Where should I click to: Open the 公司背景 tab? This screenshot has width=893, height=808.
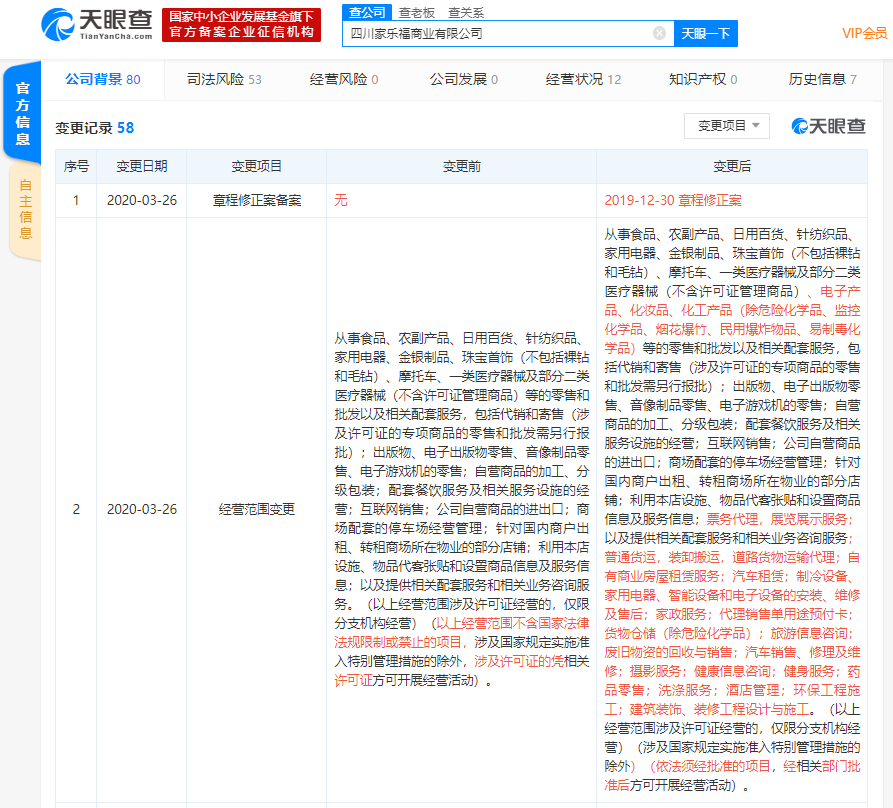point(102,79)
